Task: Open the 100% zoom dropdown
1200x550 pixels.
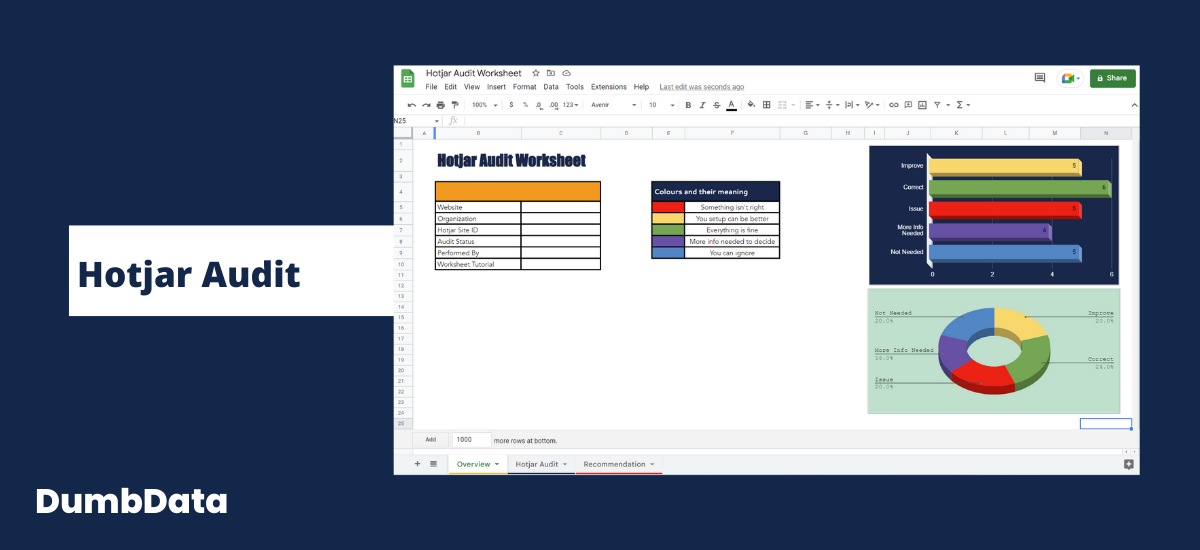Action: click(x=484, y=105)
